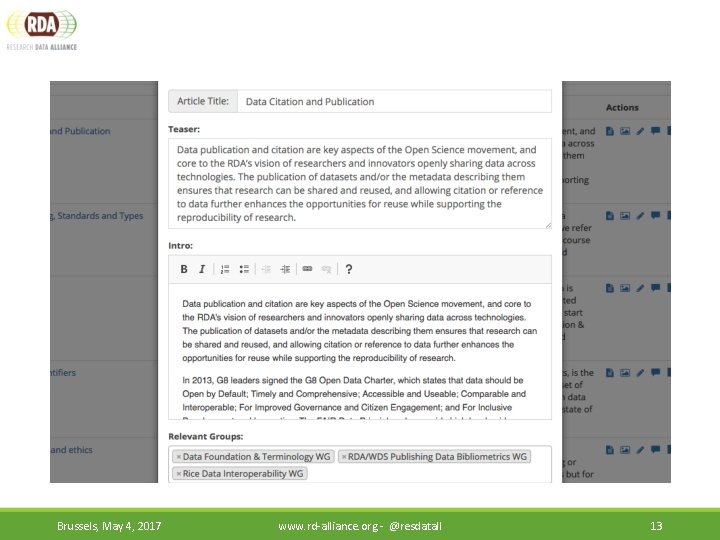Toggle italic formatting in Intro editor
This screenshot has height=540, width=720.
click(202, 269)
